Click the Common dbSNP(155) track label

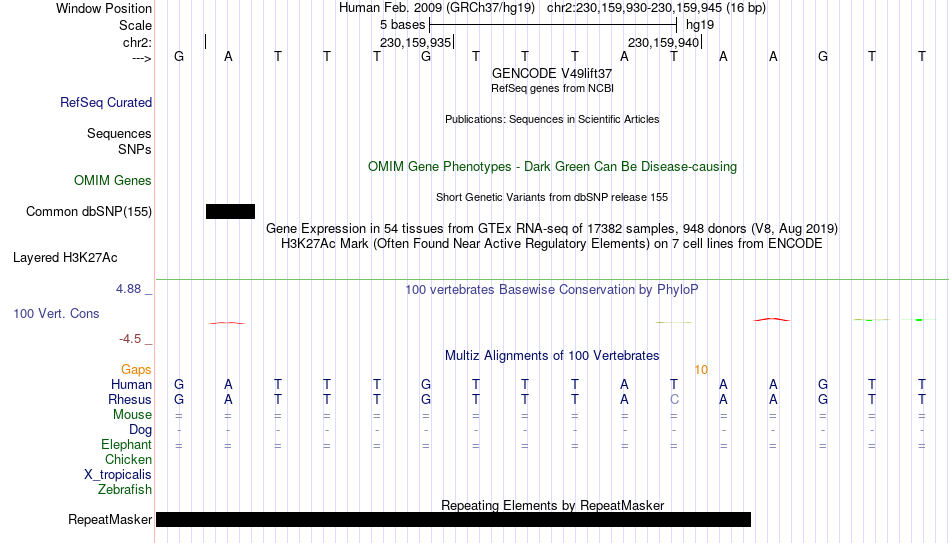89,212
